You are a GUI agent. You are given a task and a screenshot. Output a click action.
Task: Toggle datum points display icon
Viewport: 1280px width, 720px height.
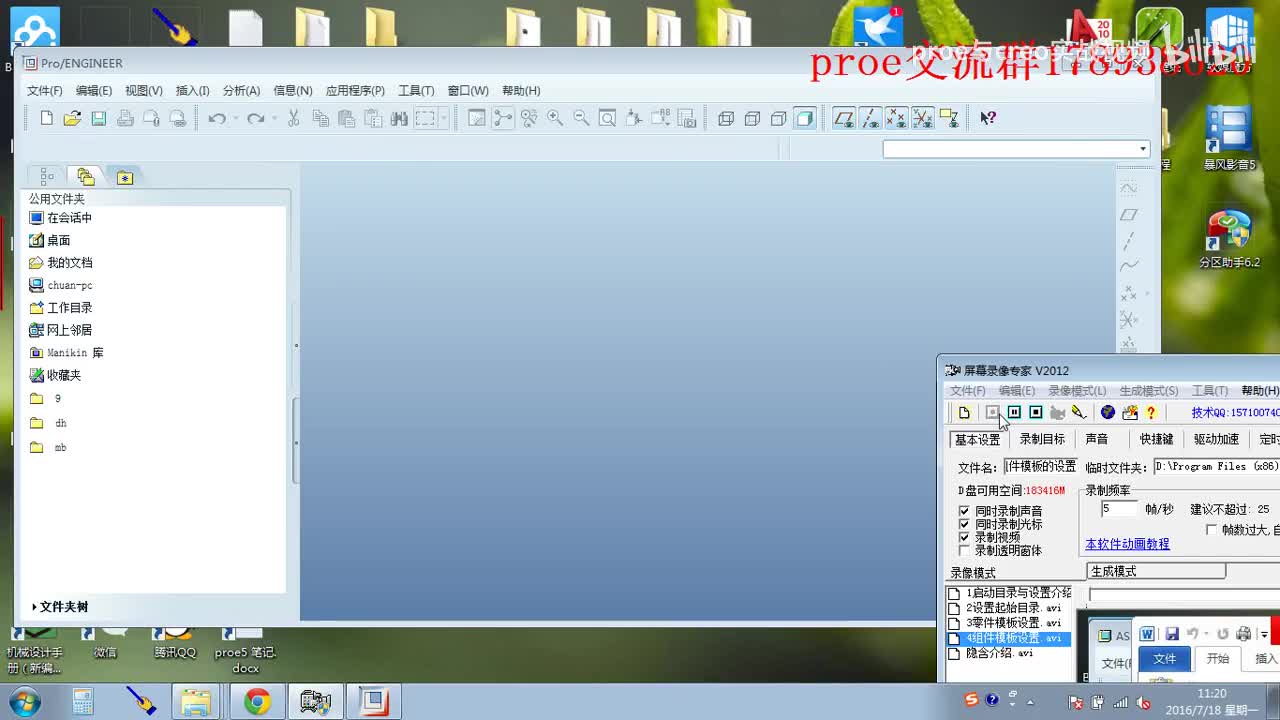(896, 118)
